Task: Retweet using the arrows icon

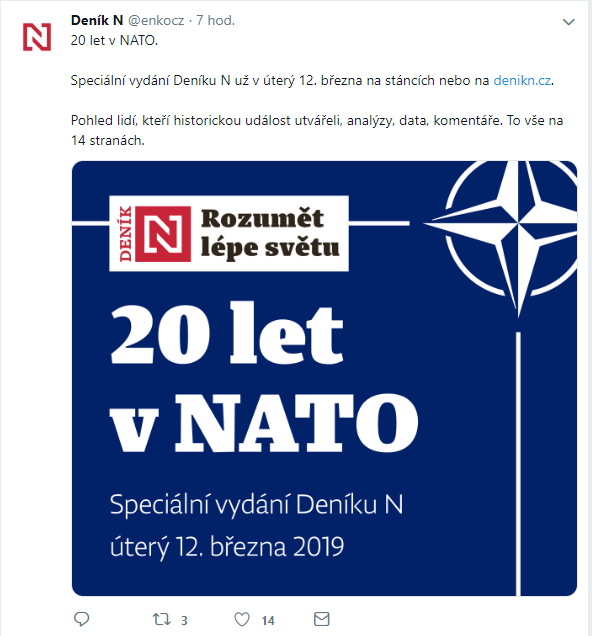Action: tap(161, 619)
